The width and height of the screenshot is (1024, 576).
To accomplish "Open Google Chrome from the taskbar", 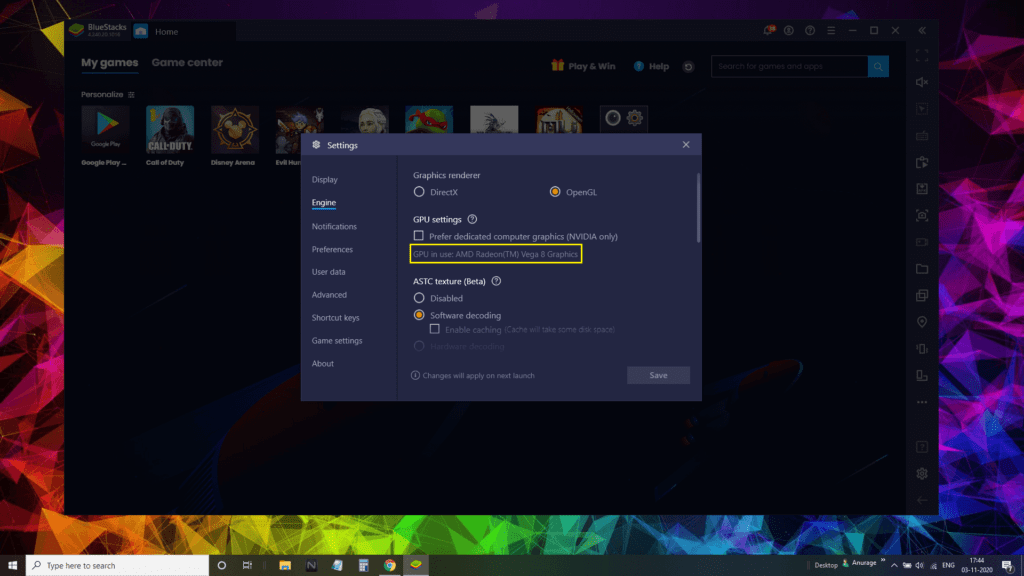I will [390, 566].
